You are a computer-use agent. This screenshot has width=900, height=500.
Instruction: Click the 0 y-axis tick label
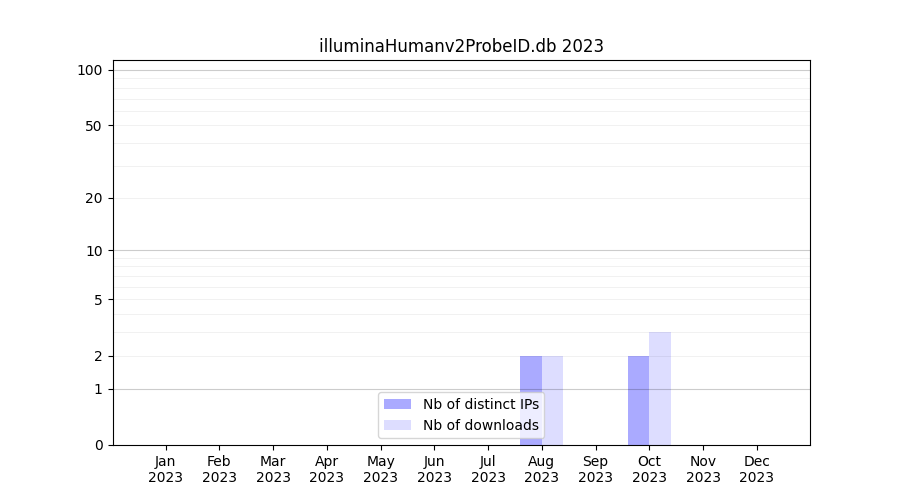click(98, 445)
